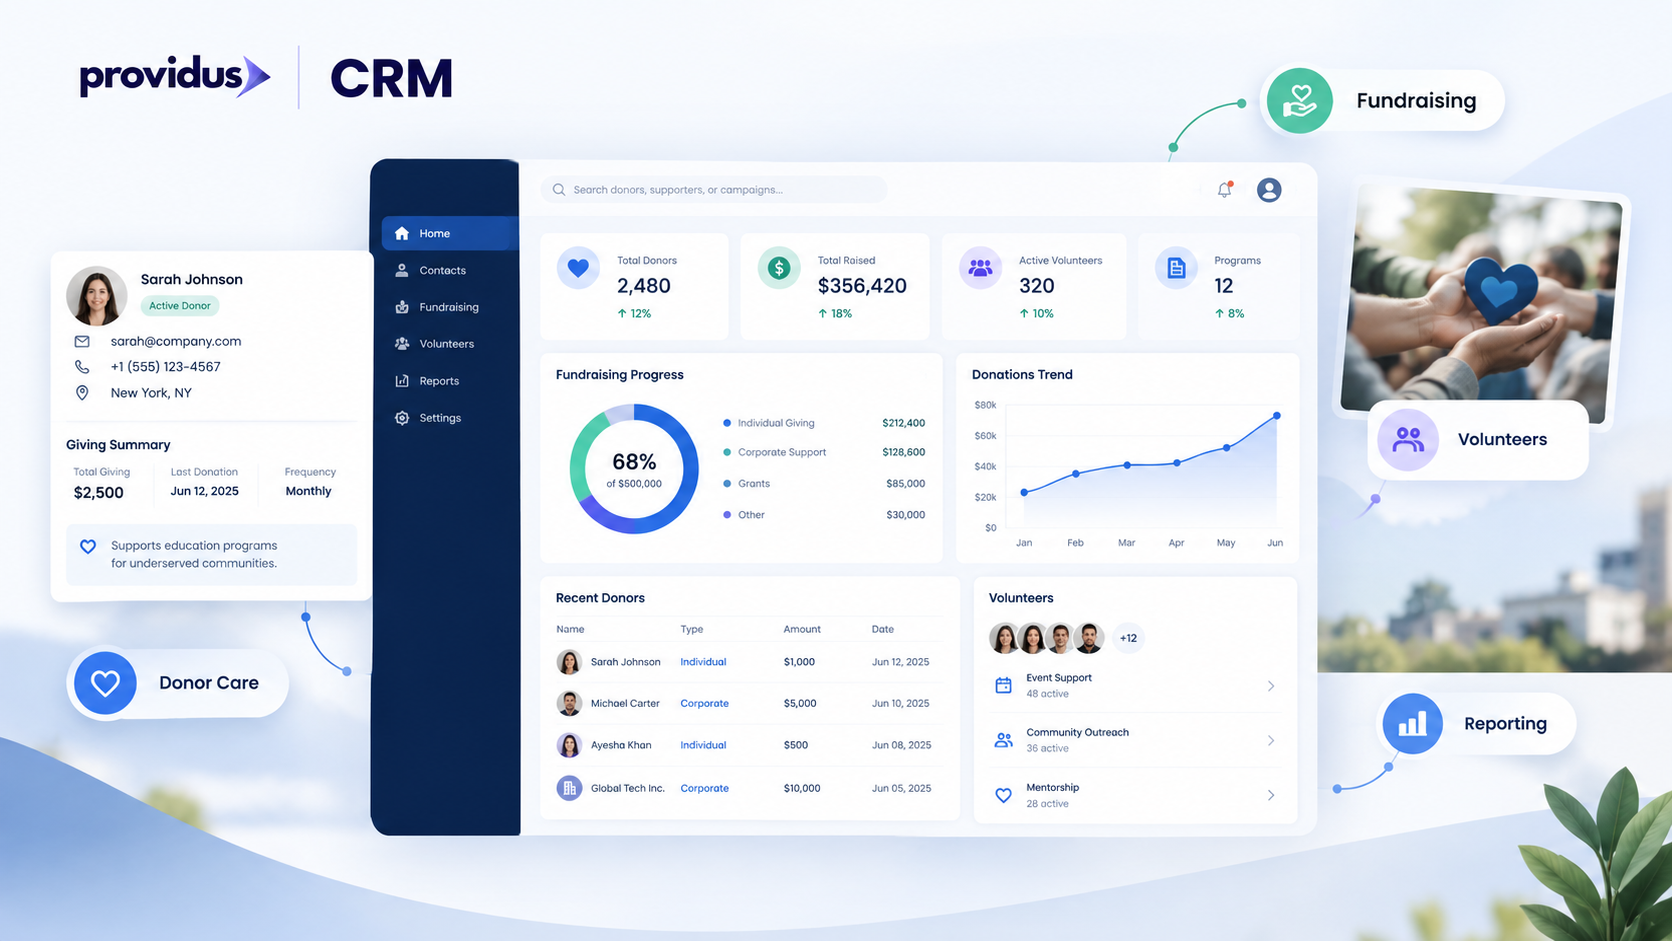Click the Active Volunteers people icon

pyautogui.click(x=980, y=268)
